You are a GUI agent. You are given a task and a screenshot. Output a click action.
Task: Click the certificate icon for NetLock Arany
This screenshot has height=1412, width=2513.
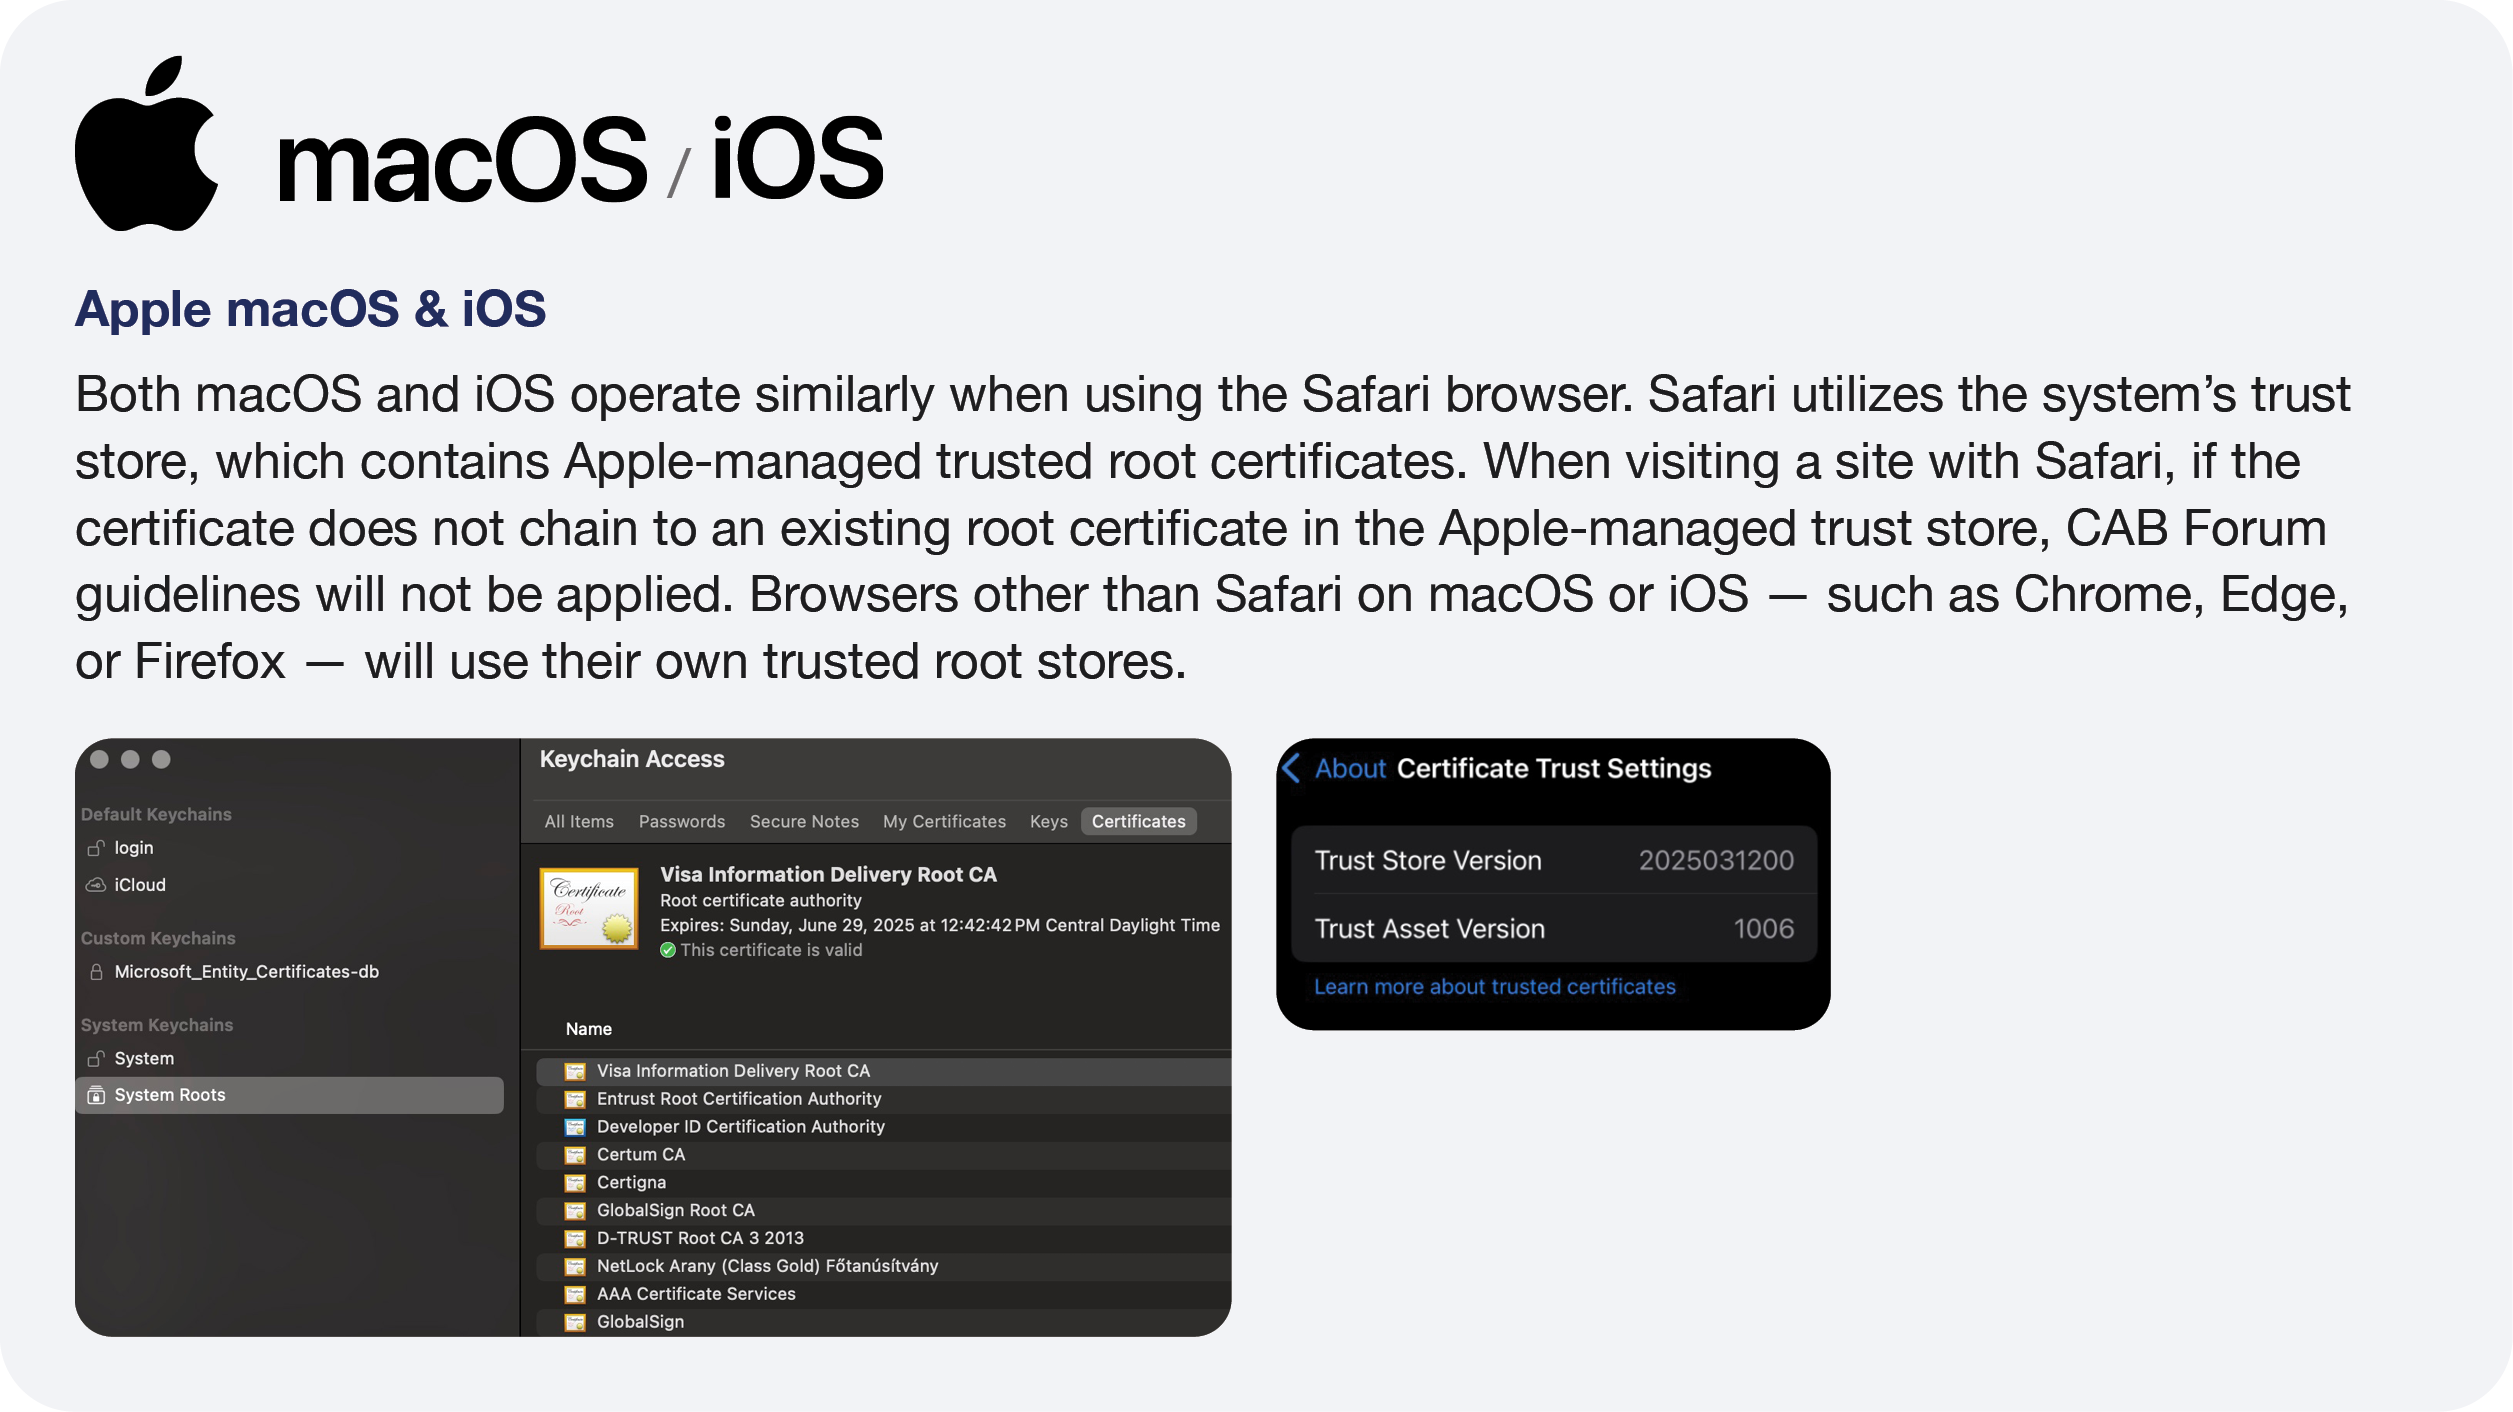[x=575, y=1267]
